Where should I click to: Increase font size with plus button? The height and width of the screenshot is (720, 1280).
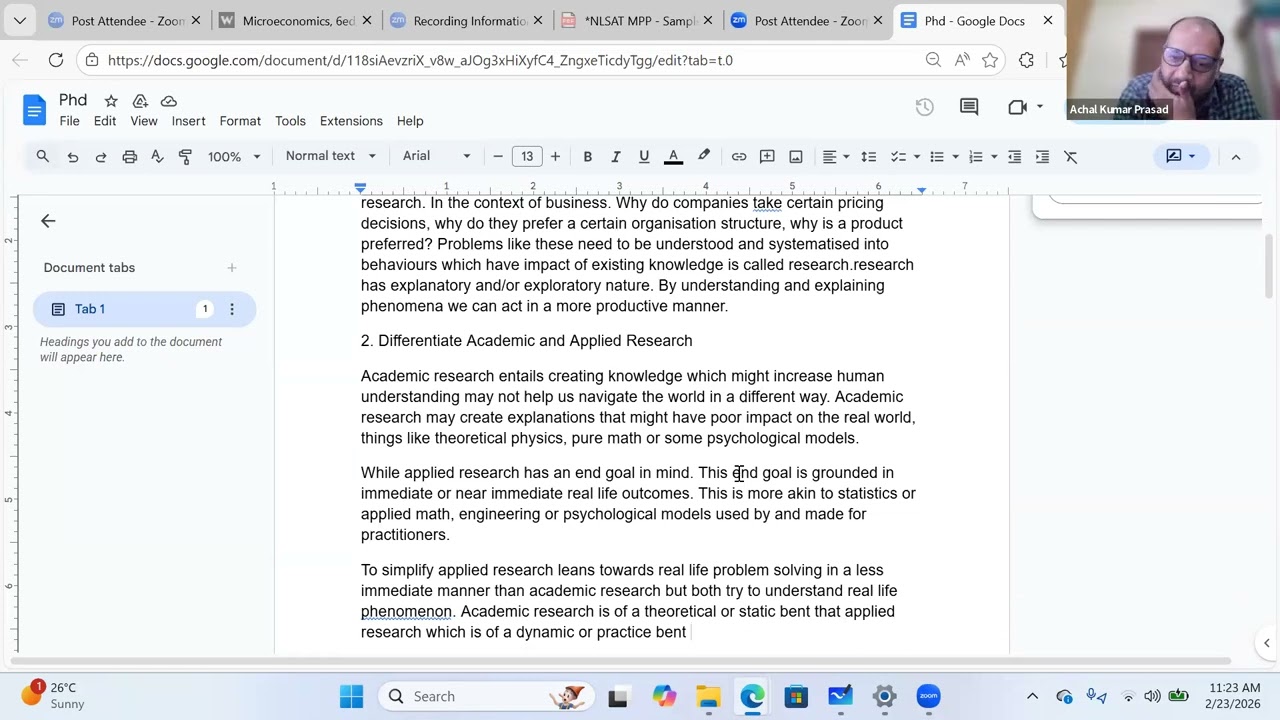pyautogui.click(x=555, y=156)
